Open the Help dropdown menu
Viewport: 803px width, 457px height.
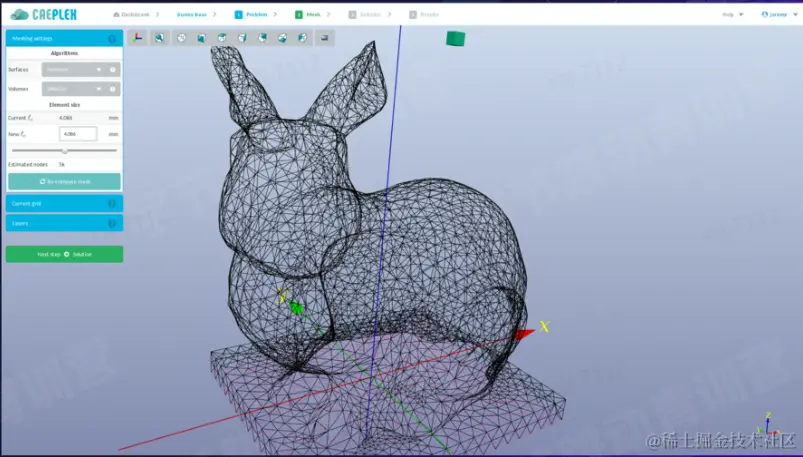click(x=732, y=14)
